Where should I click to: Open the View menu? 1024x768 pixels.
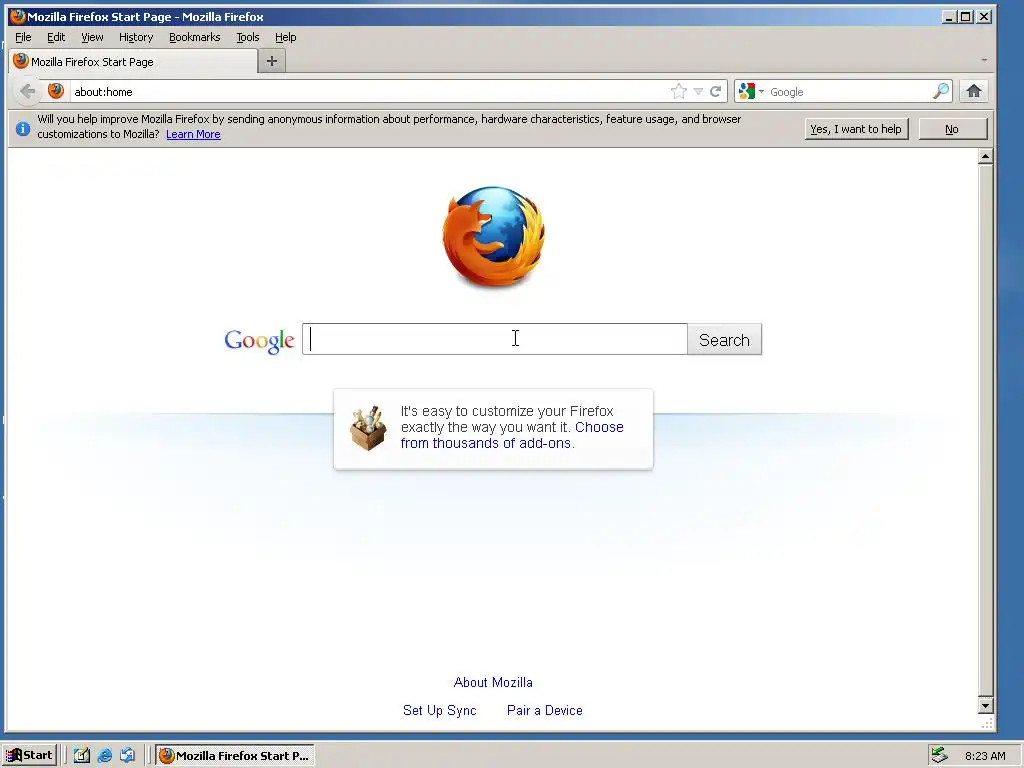coord(92,37)
